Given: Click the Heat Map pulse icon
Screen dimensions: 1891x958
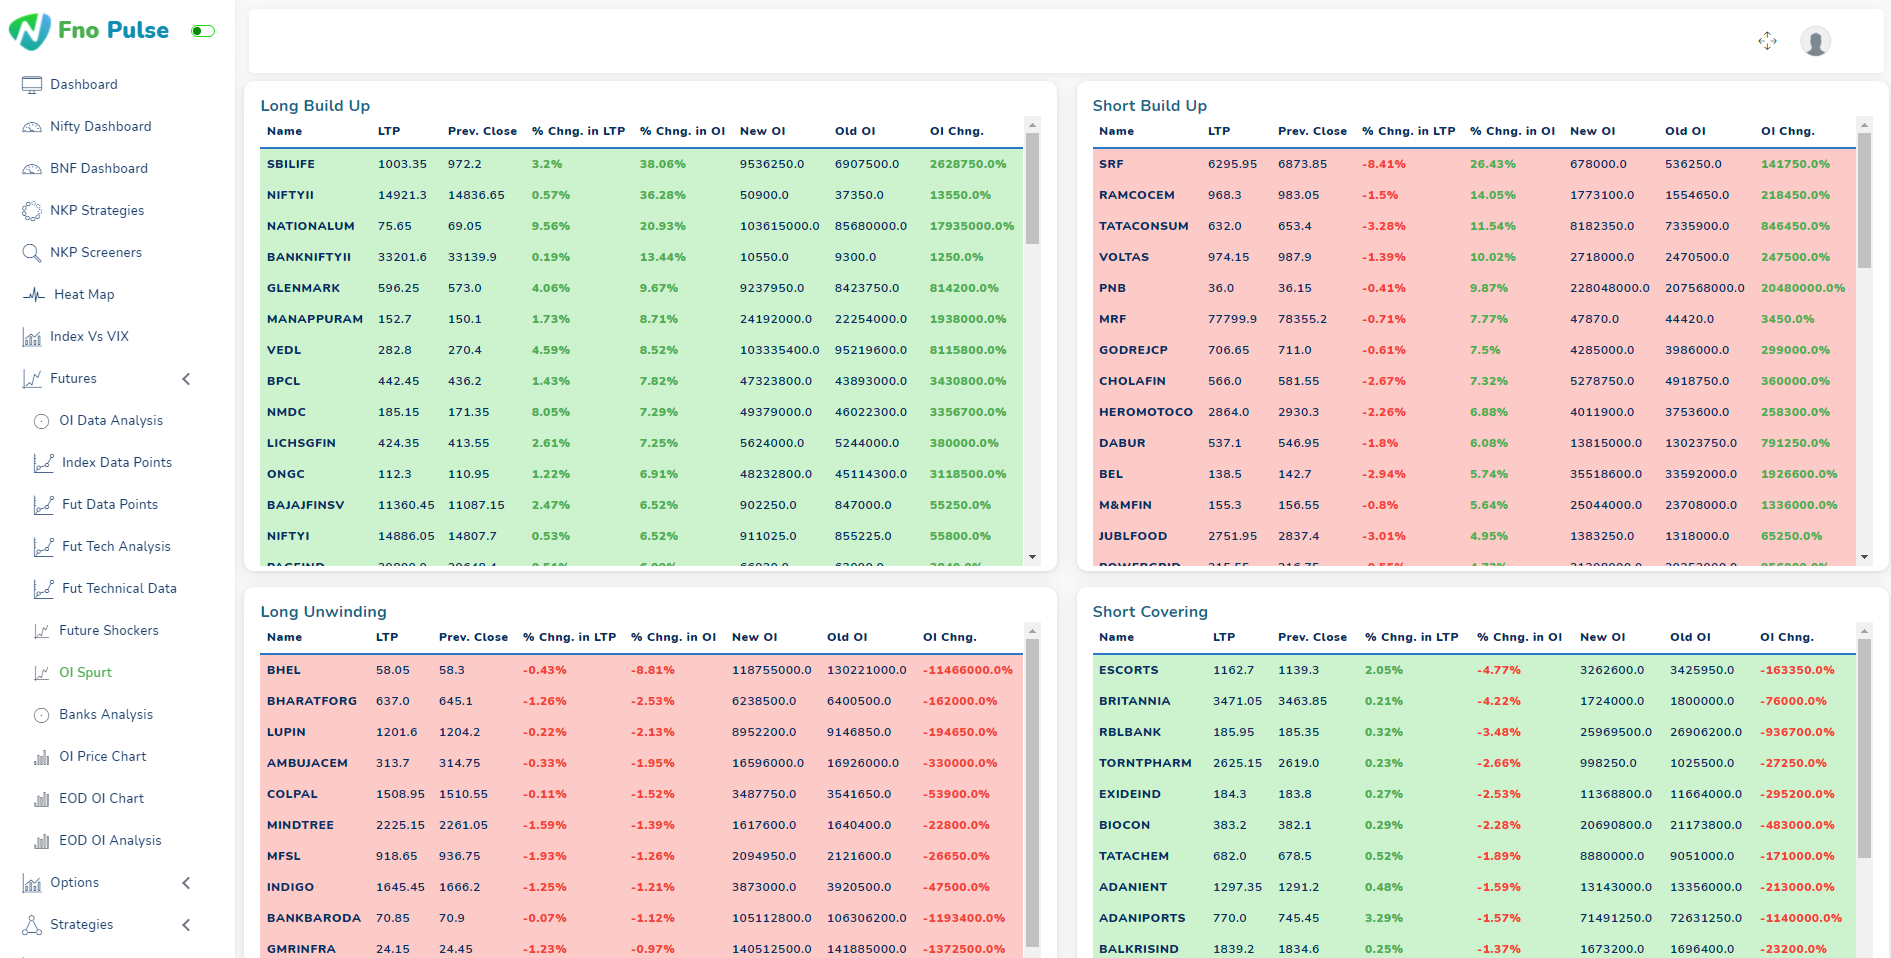Looking at the screenshot, I should pyautogui.click(x=35, y=295).
